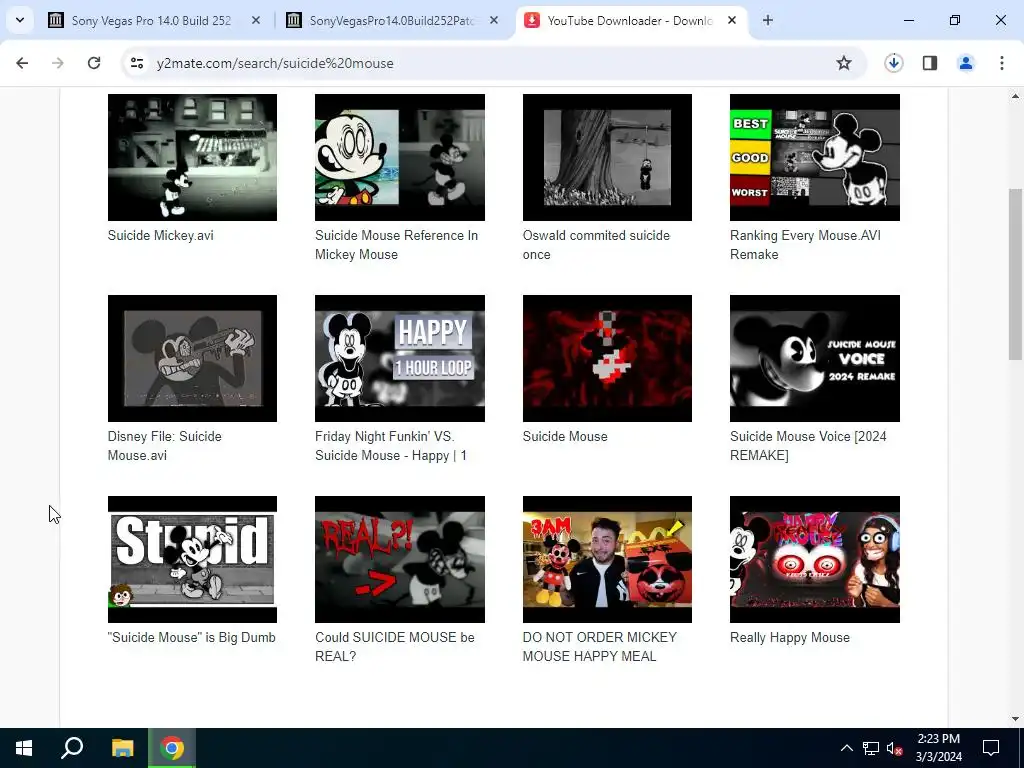1024x768 pixels.
Task: Go back to the previous page
Action: [x=22, y=63]
